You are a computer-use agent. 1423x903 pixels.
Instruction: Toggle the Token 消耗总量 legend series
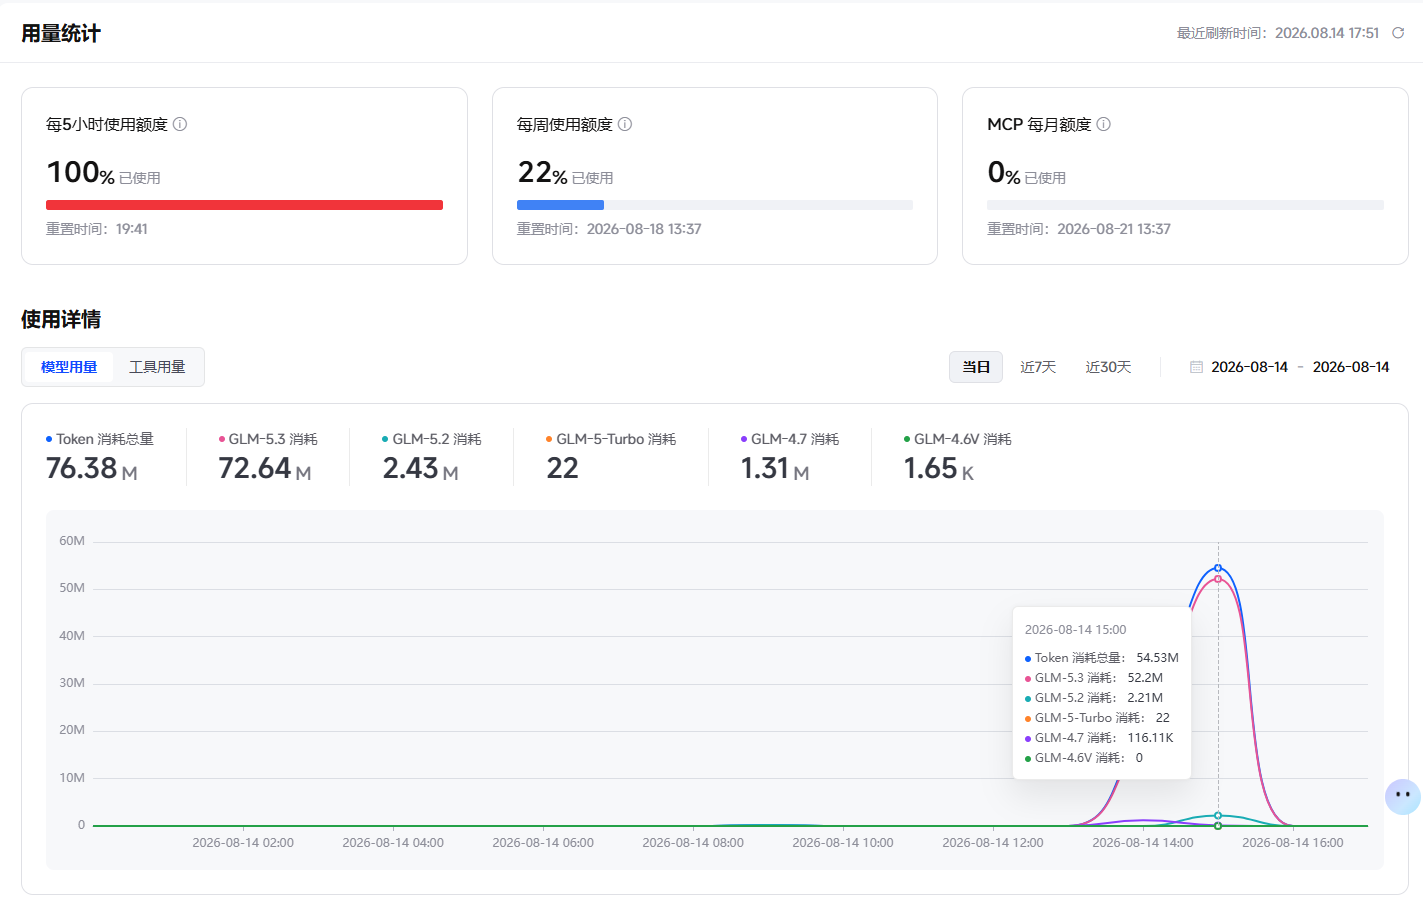[100, 439]
